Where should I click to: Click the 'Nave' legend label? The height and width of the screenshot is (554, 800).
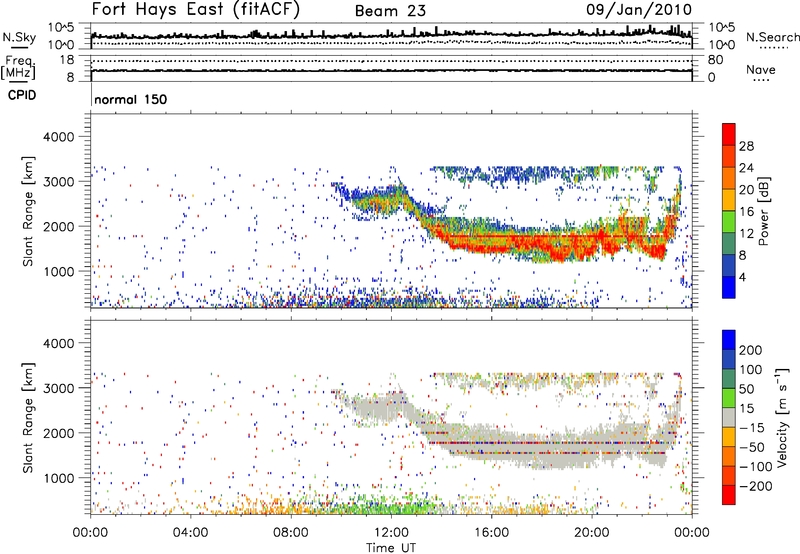[x=761, y=69]
